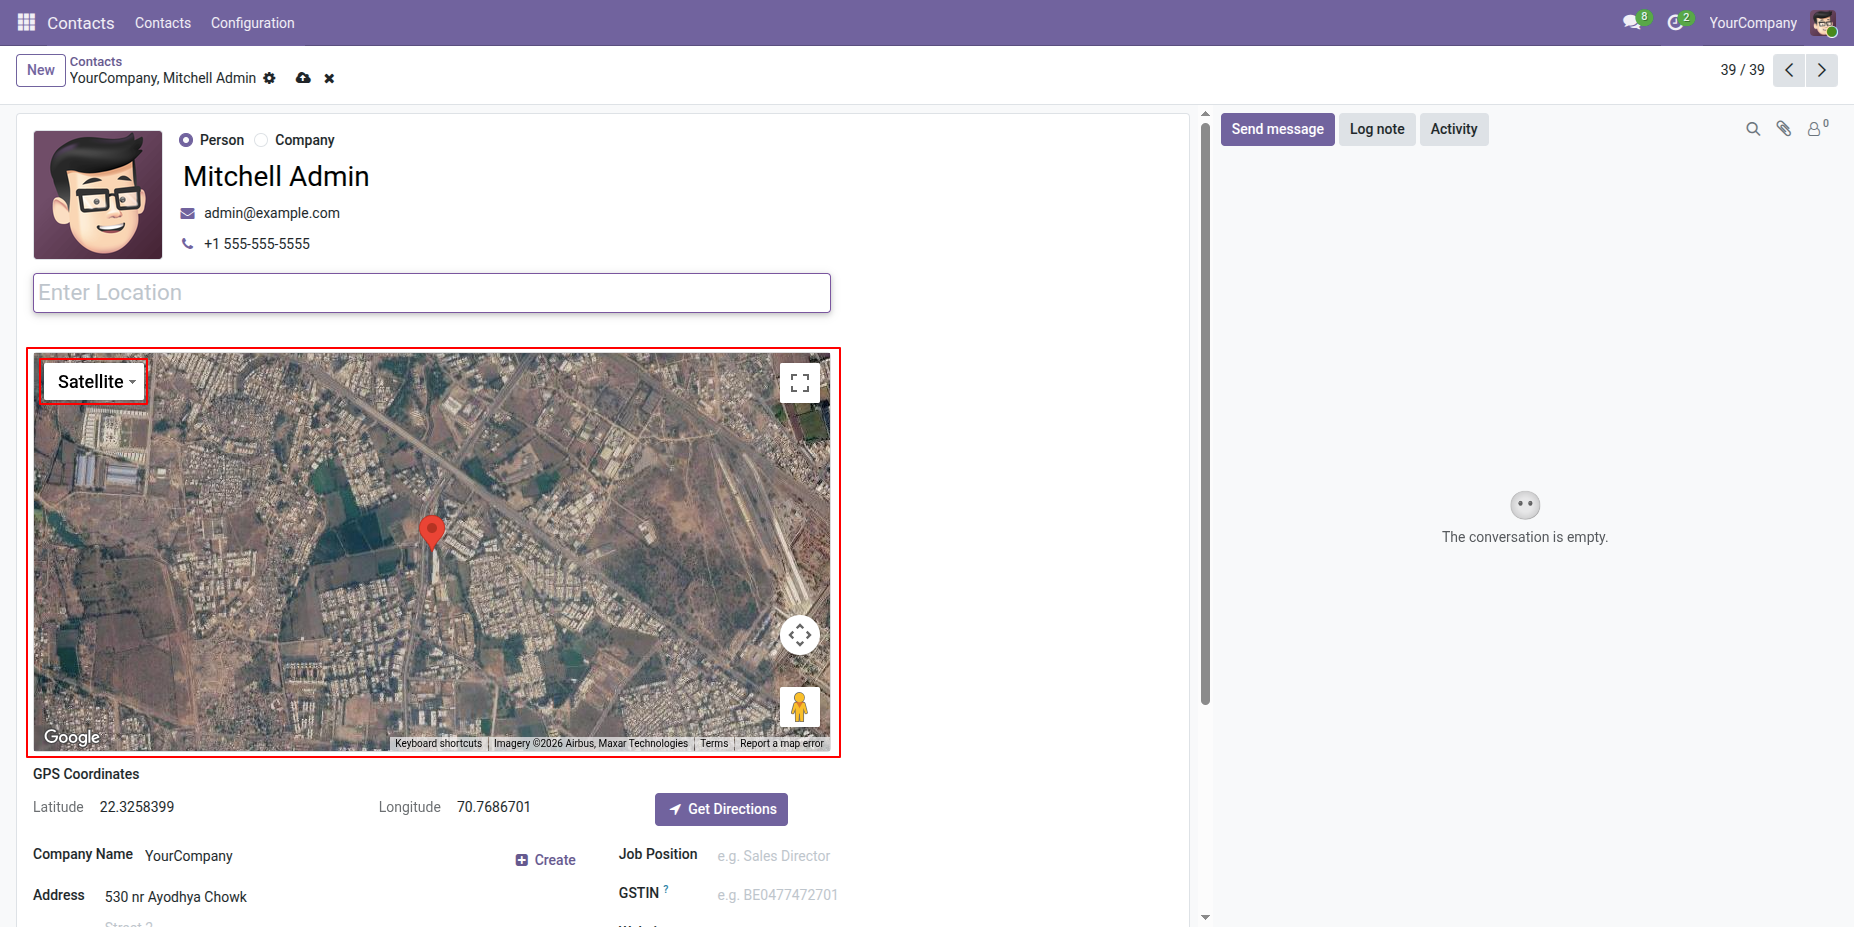Image resolution: width=1854 pixels, height=927 pixels.
Task: Discard changes with the X icon
Action: coord(329,78)
